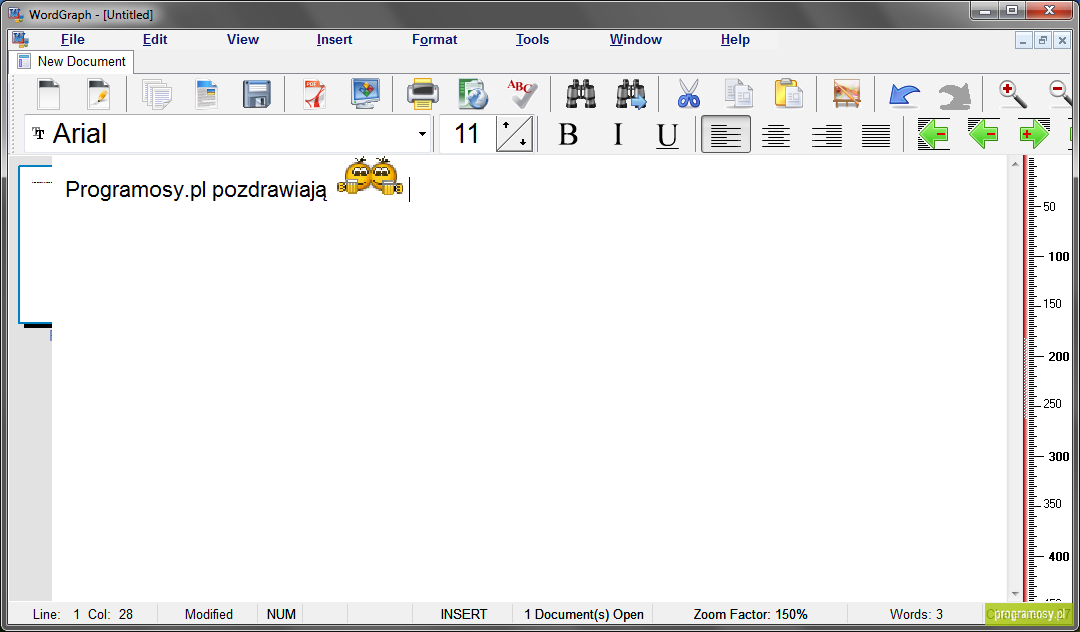Click 'INSERT' mode in status bar
Viewport: 1080px width, 632px height.
pyautogui.click(x=464, y=614)
